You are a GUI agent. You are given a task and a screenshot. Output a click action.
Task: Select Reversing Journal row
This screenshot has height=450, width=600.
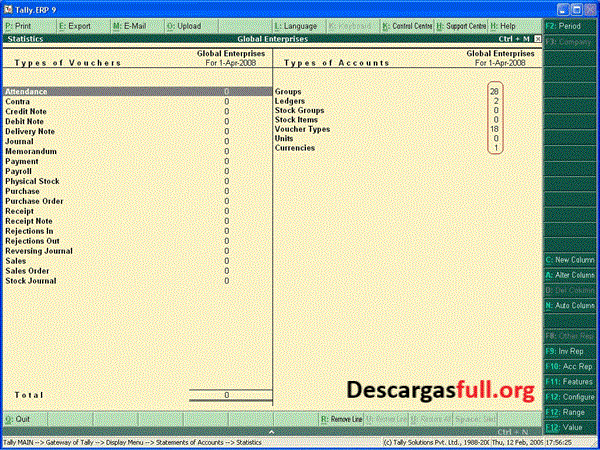pos(137,251)
